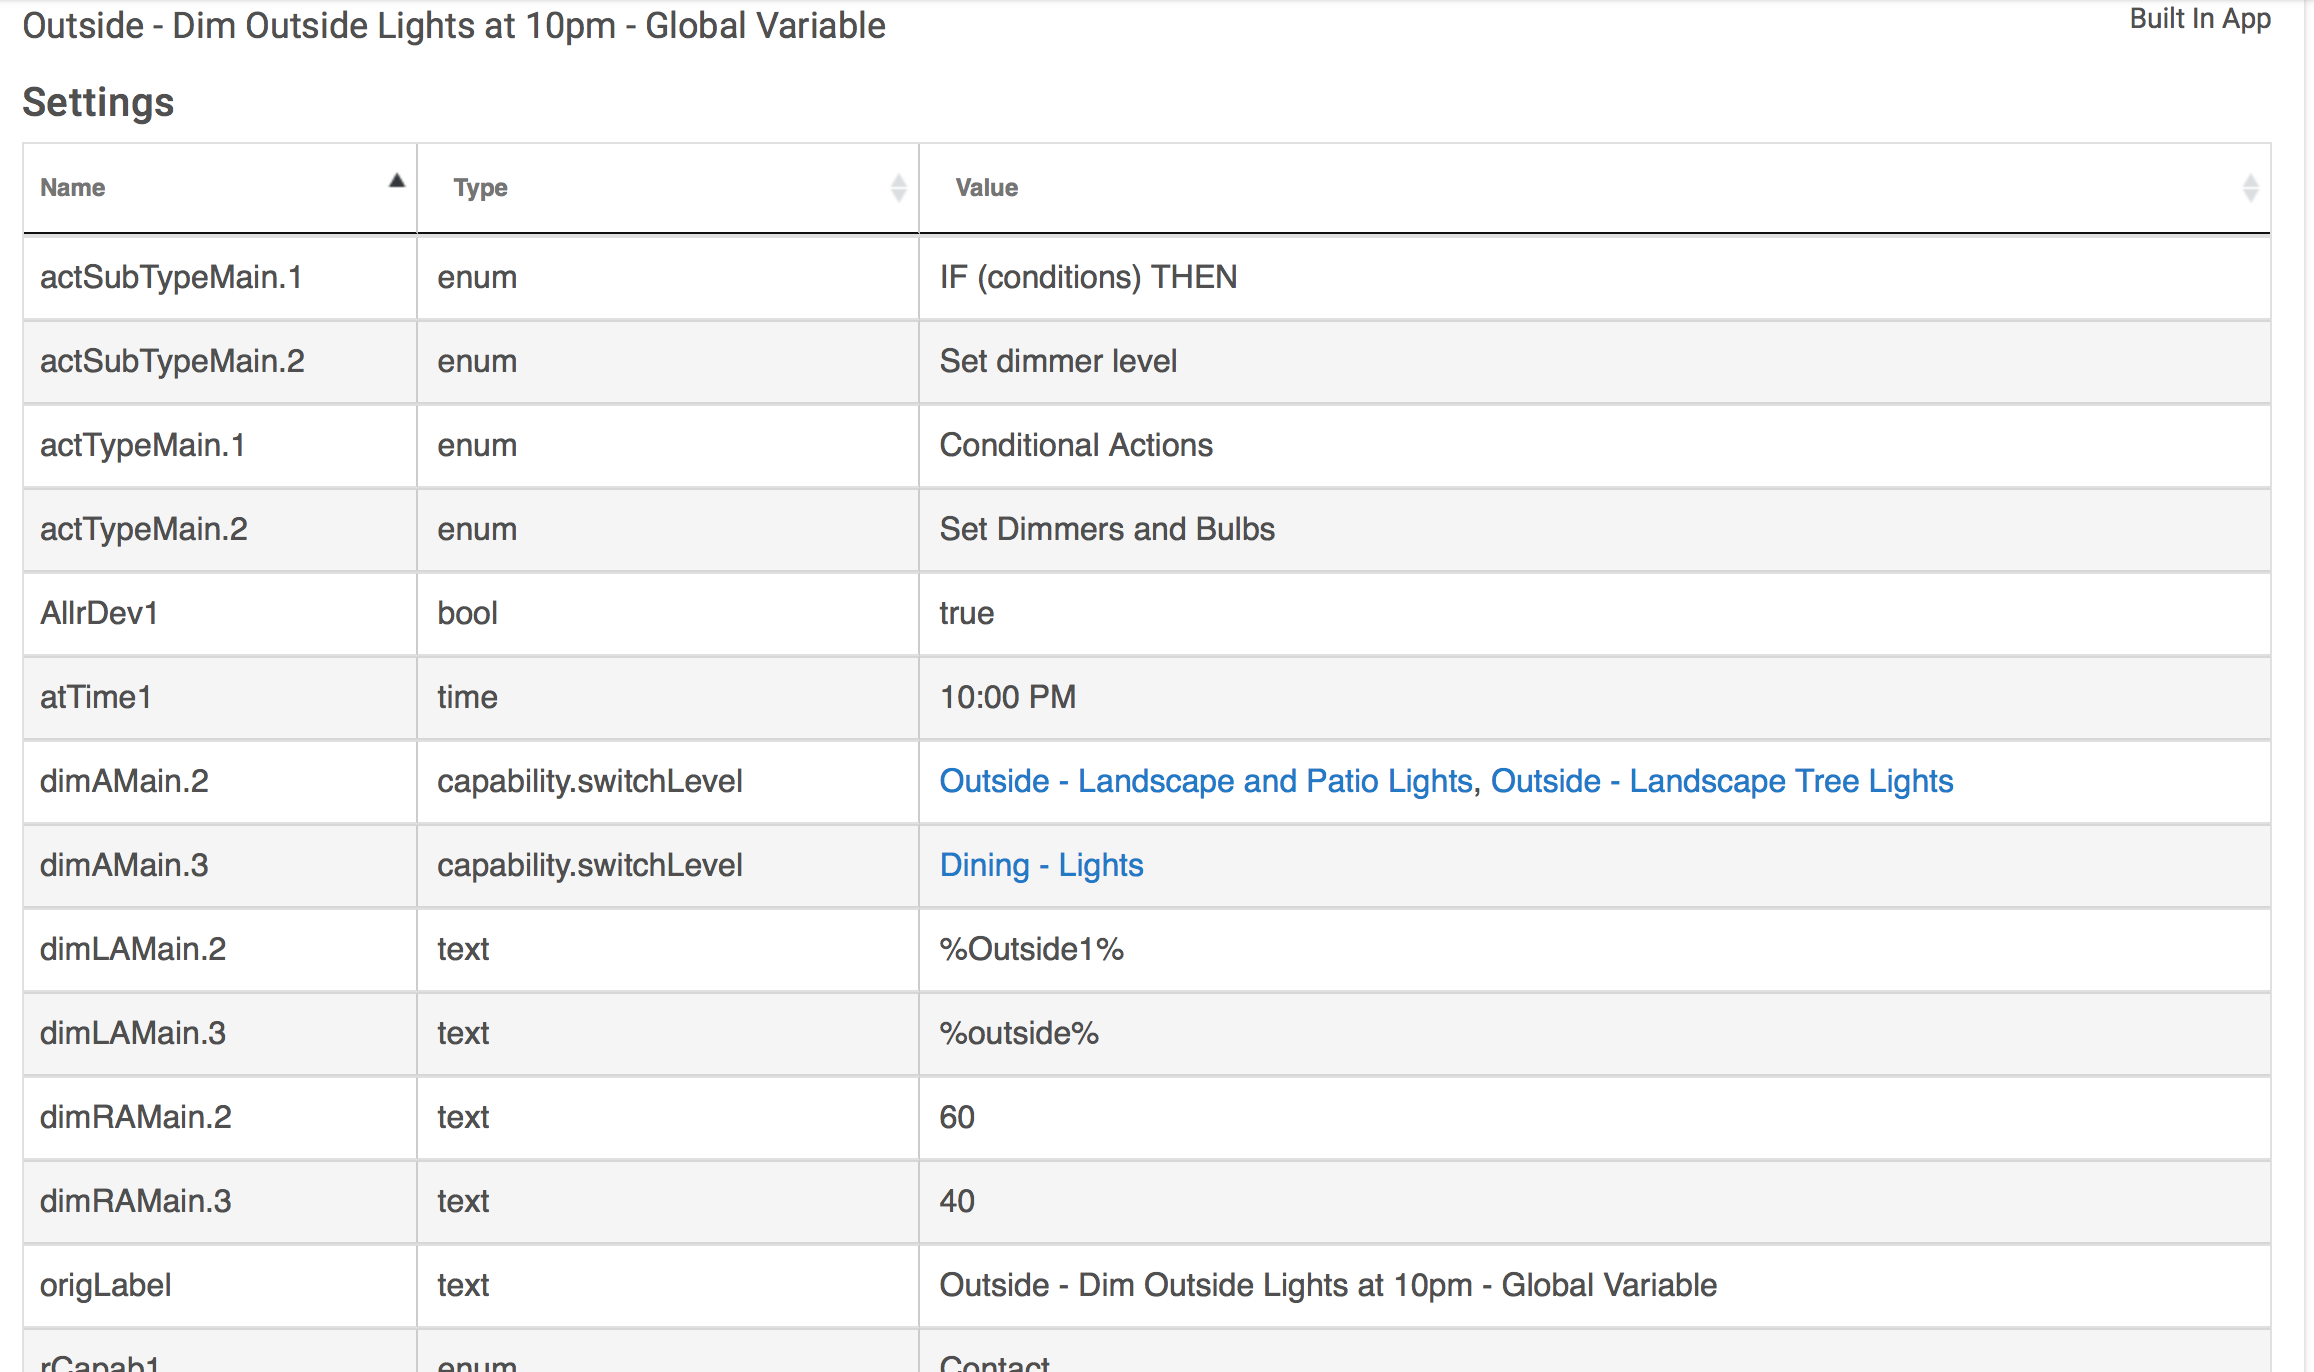Click the %outside% value cell
This screenshot has width=2314, height=1372.
[x=1019, y=1033]
